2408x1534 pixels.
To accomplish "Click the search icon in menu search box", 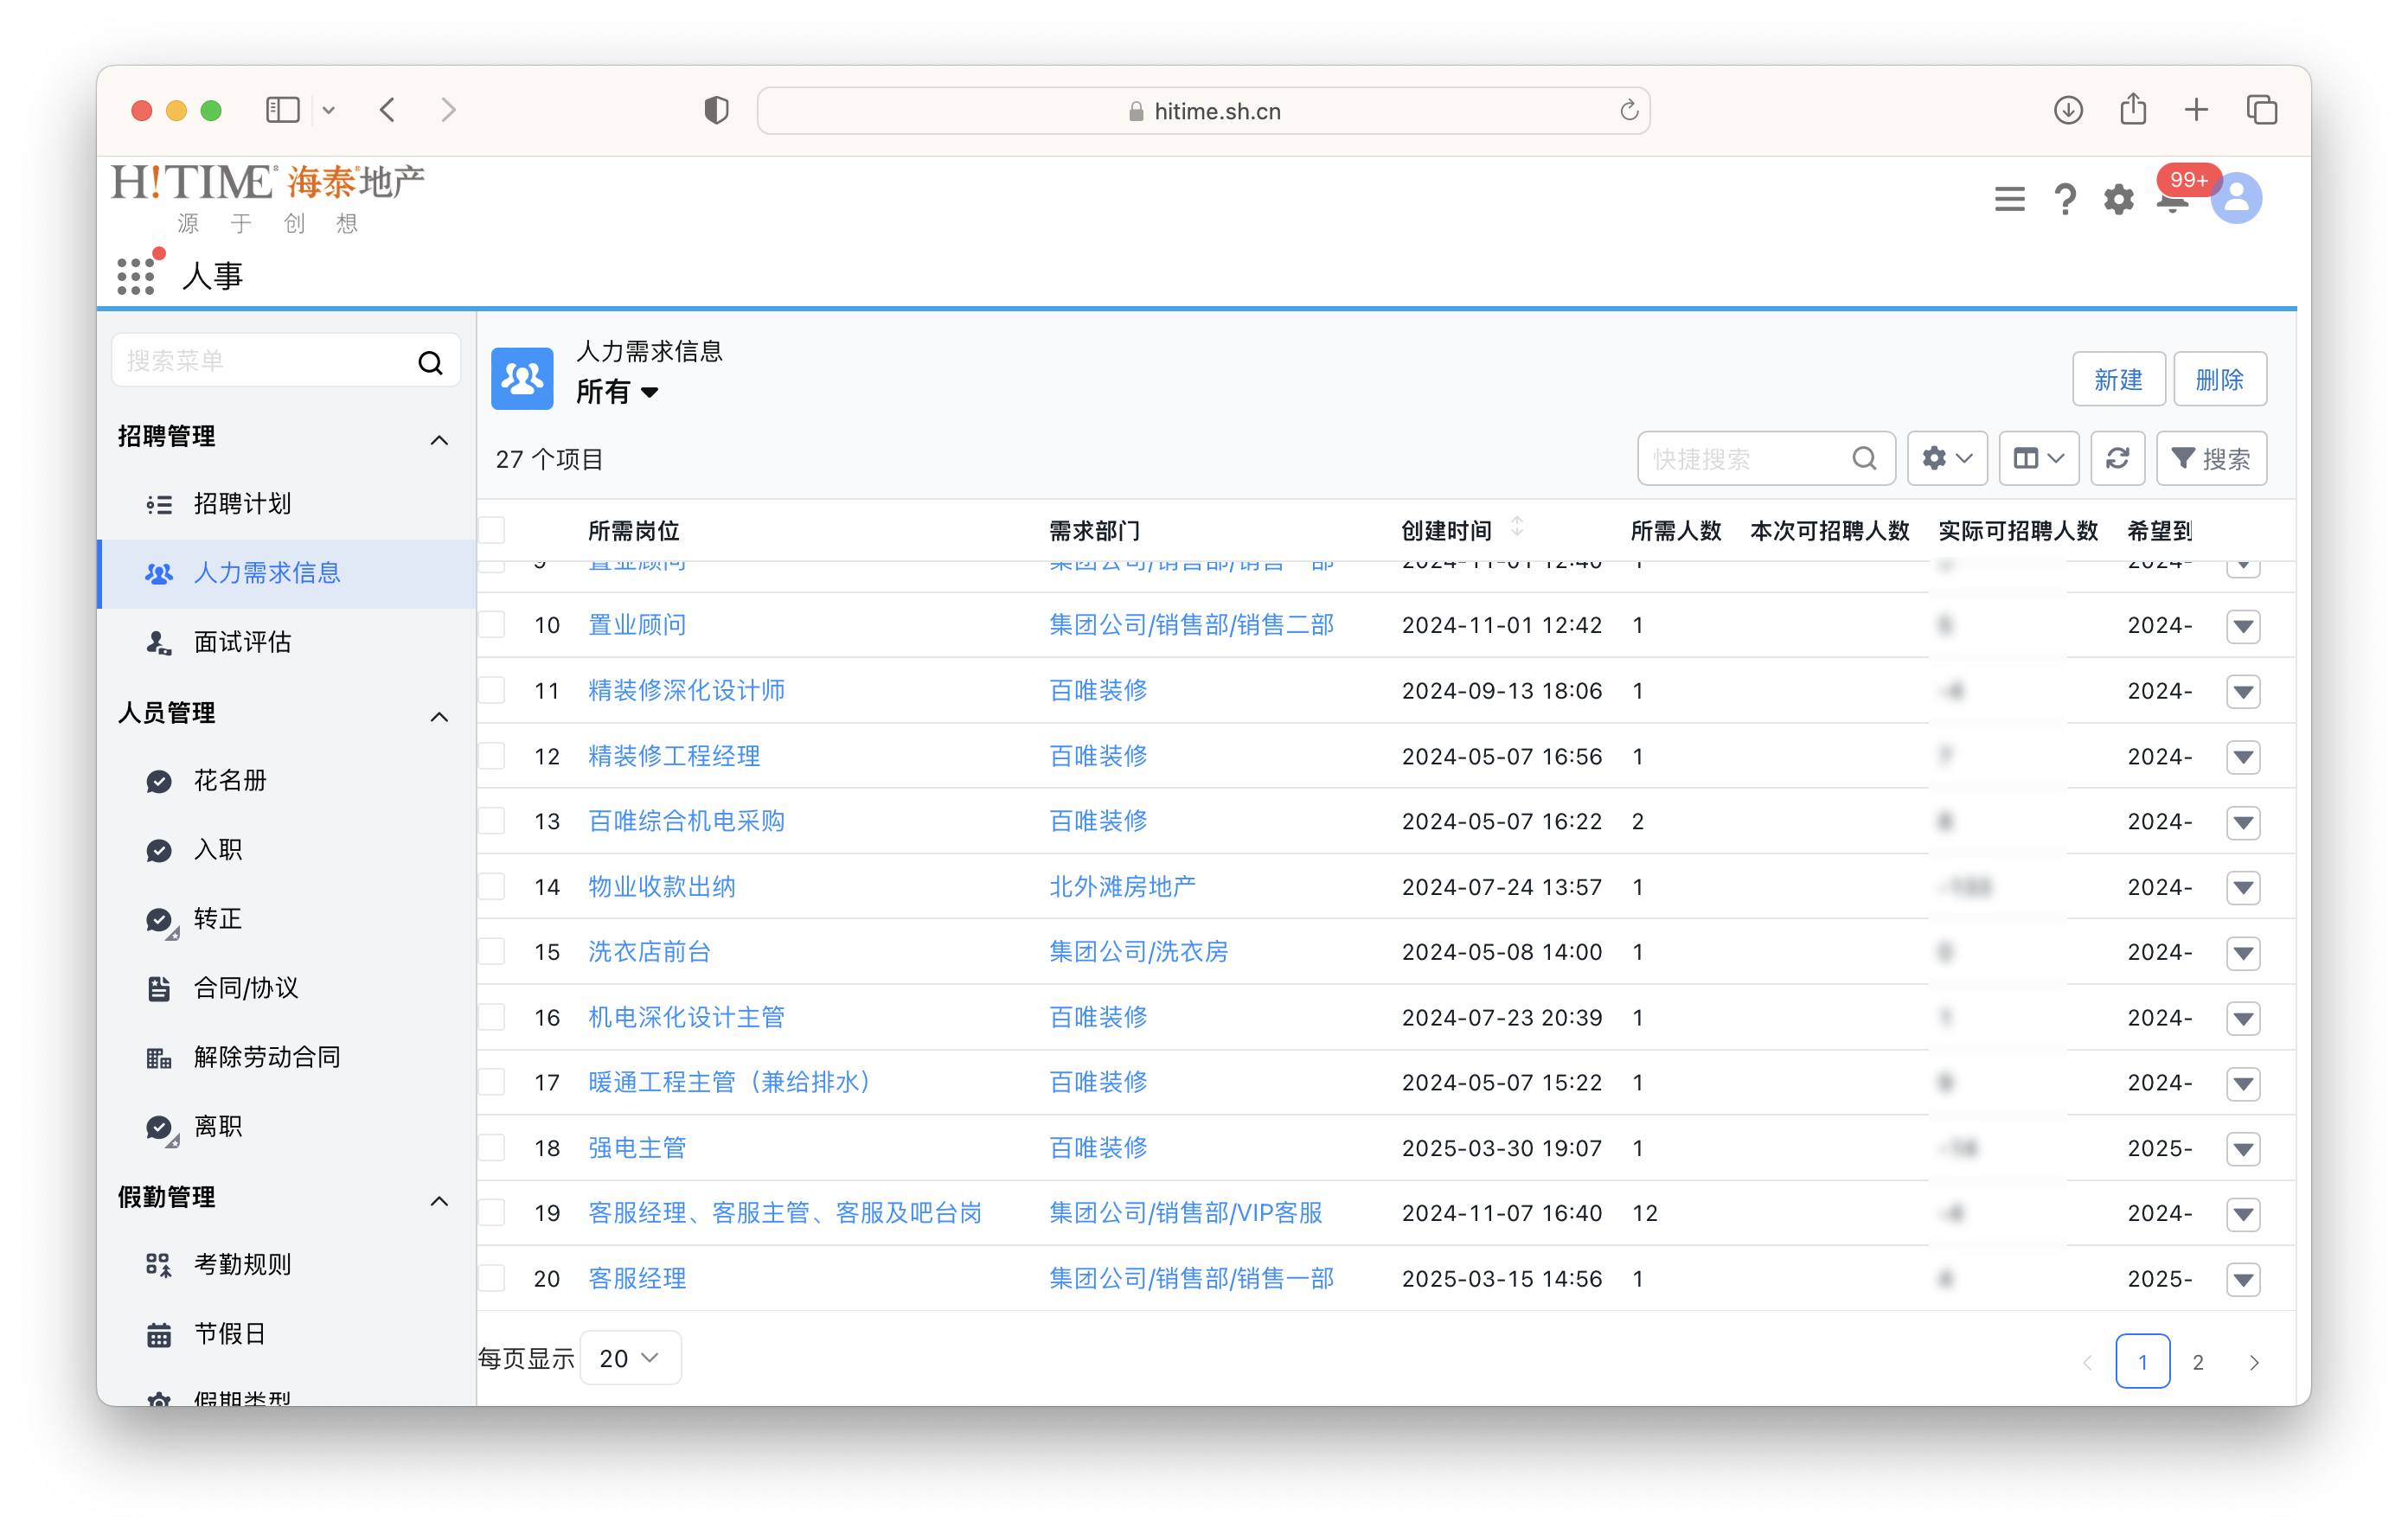I will [430, 362].
